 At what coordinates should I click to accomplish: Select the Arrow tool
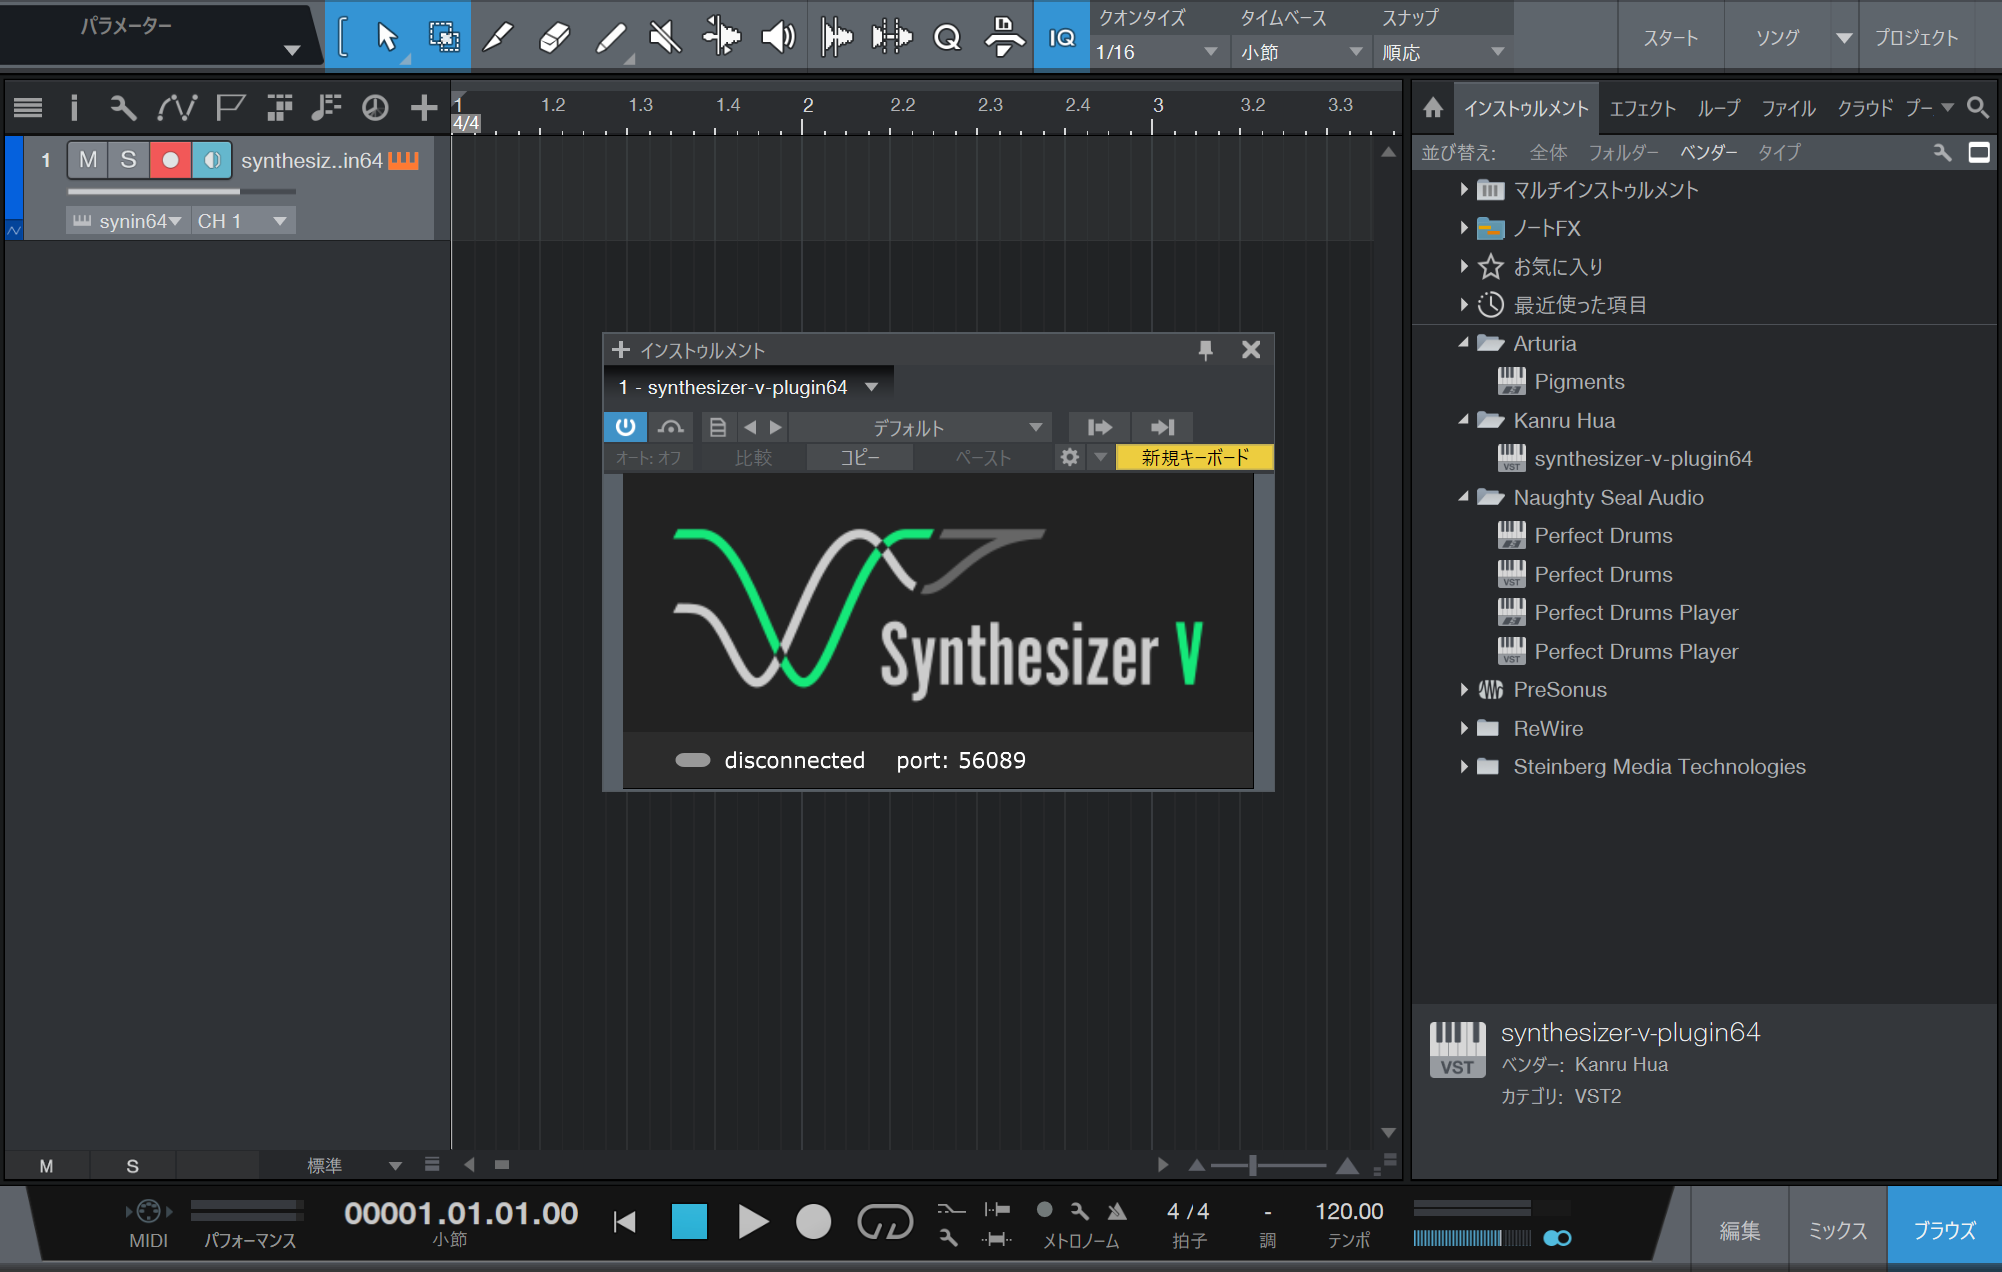click(x=386, y=37)
